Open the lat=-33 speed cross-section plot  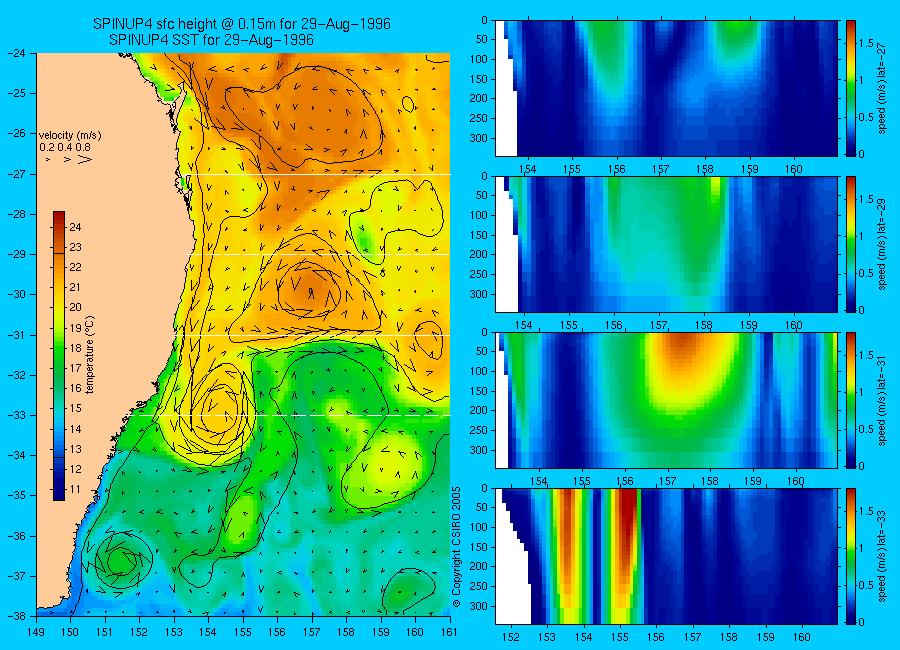(x=666, y=556)
